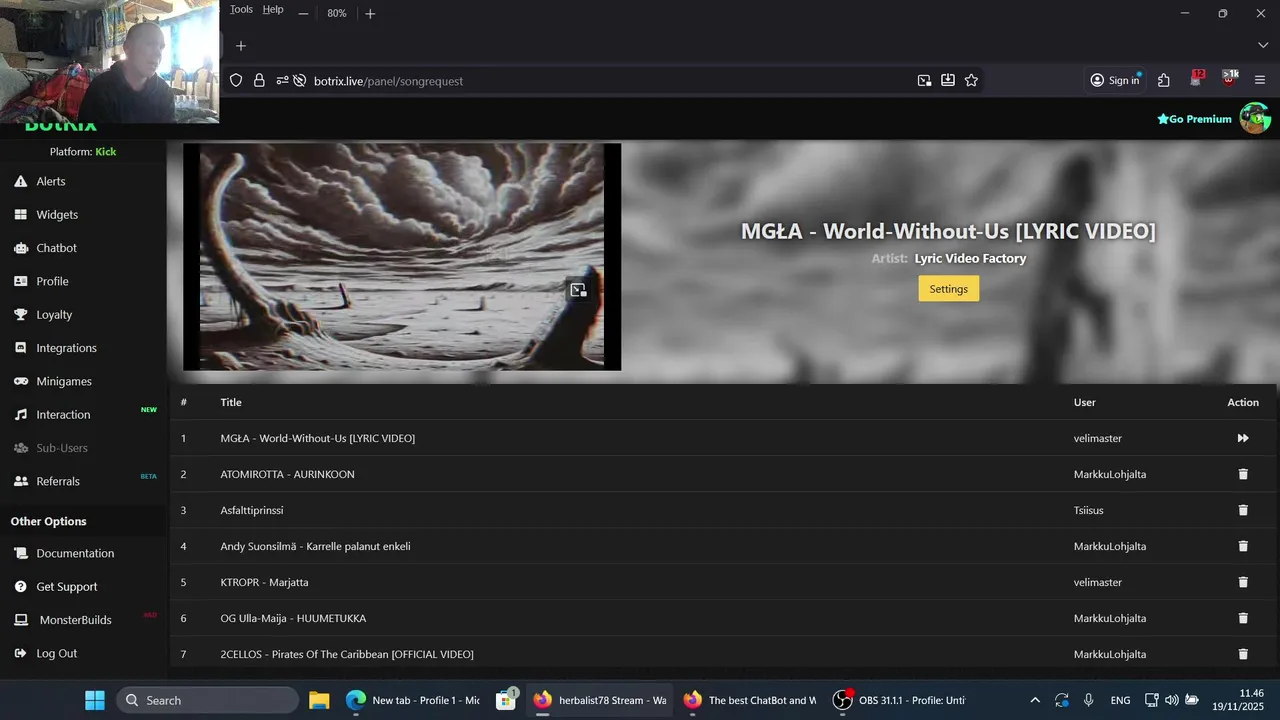Click the botrix.live address bar
The height and width of the screenshot is (720, 1280).
pos(600,81)
